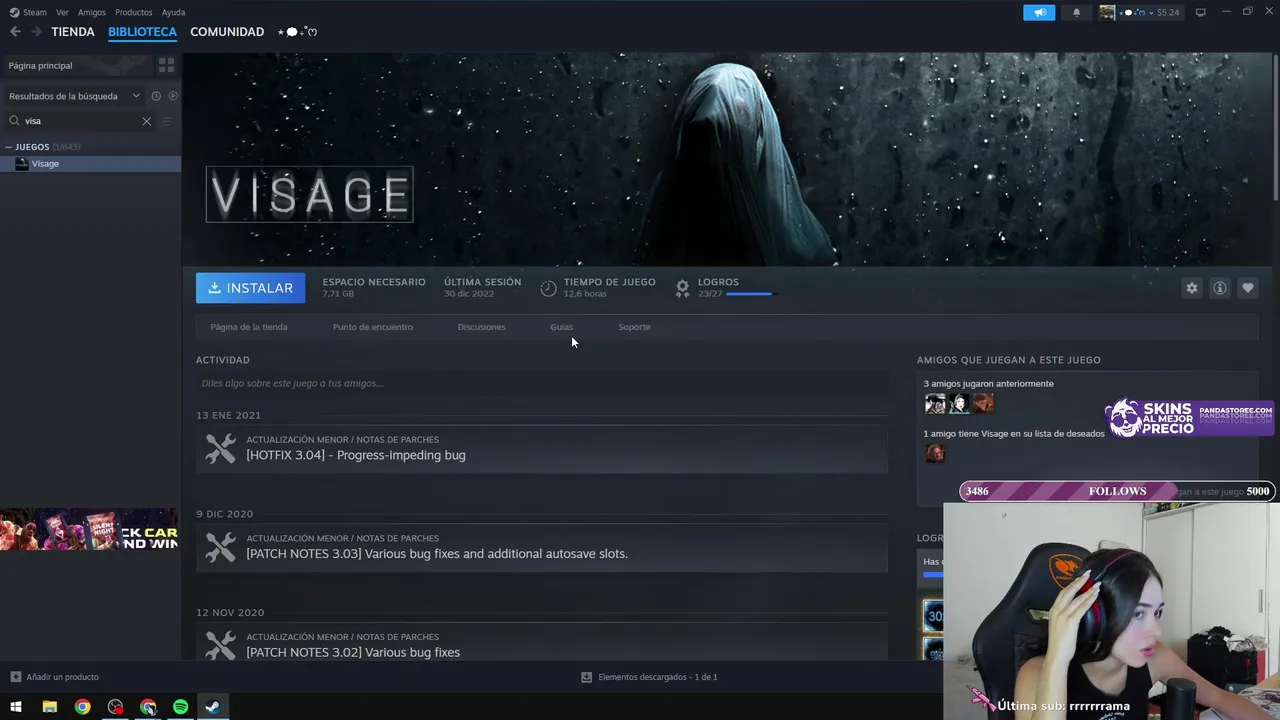Switch to grid collections view icon
Image resolution: width=1280 pixels, height=720 pixels.
166,65
